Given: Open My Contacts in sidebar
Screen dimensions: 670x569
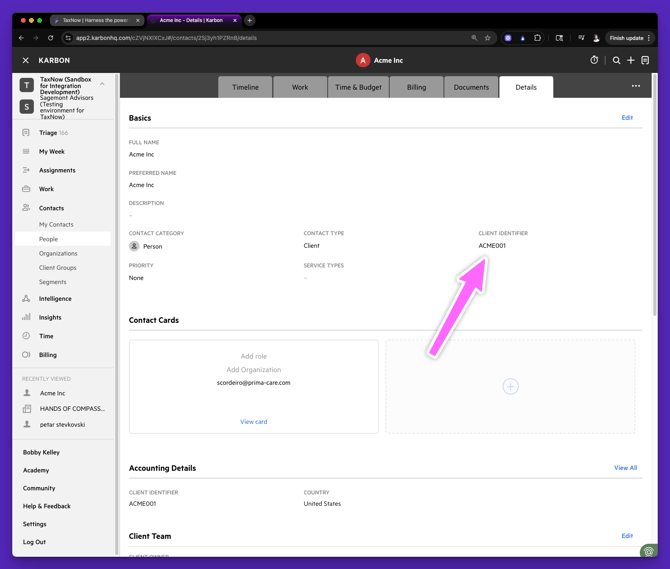Looking at the screenshot, I should (56, 224).
